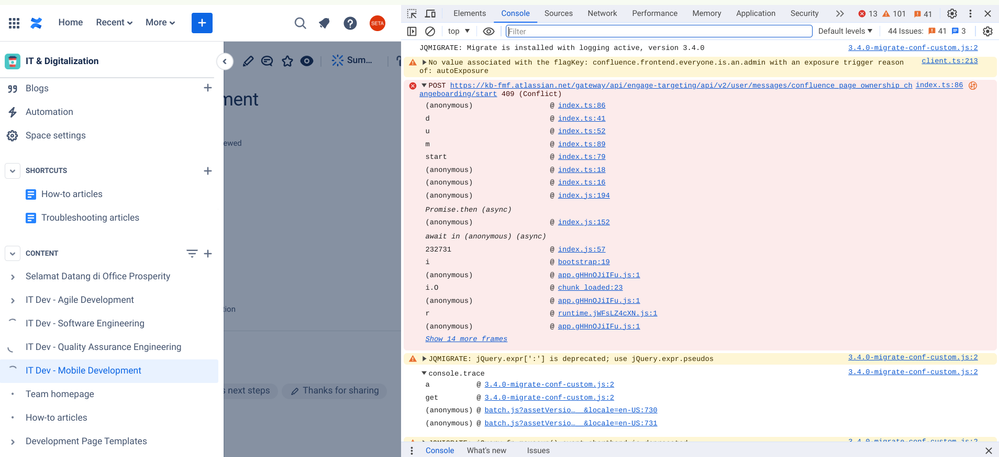Expand Development Page Templates tree item
999x457 pixels.
[12, 442]
